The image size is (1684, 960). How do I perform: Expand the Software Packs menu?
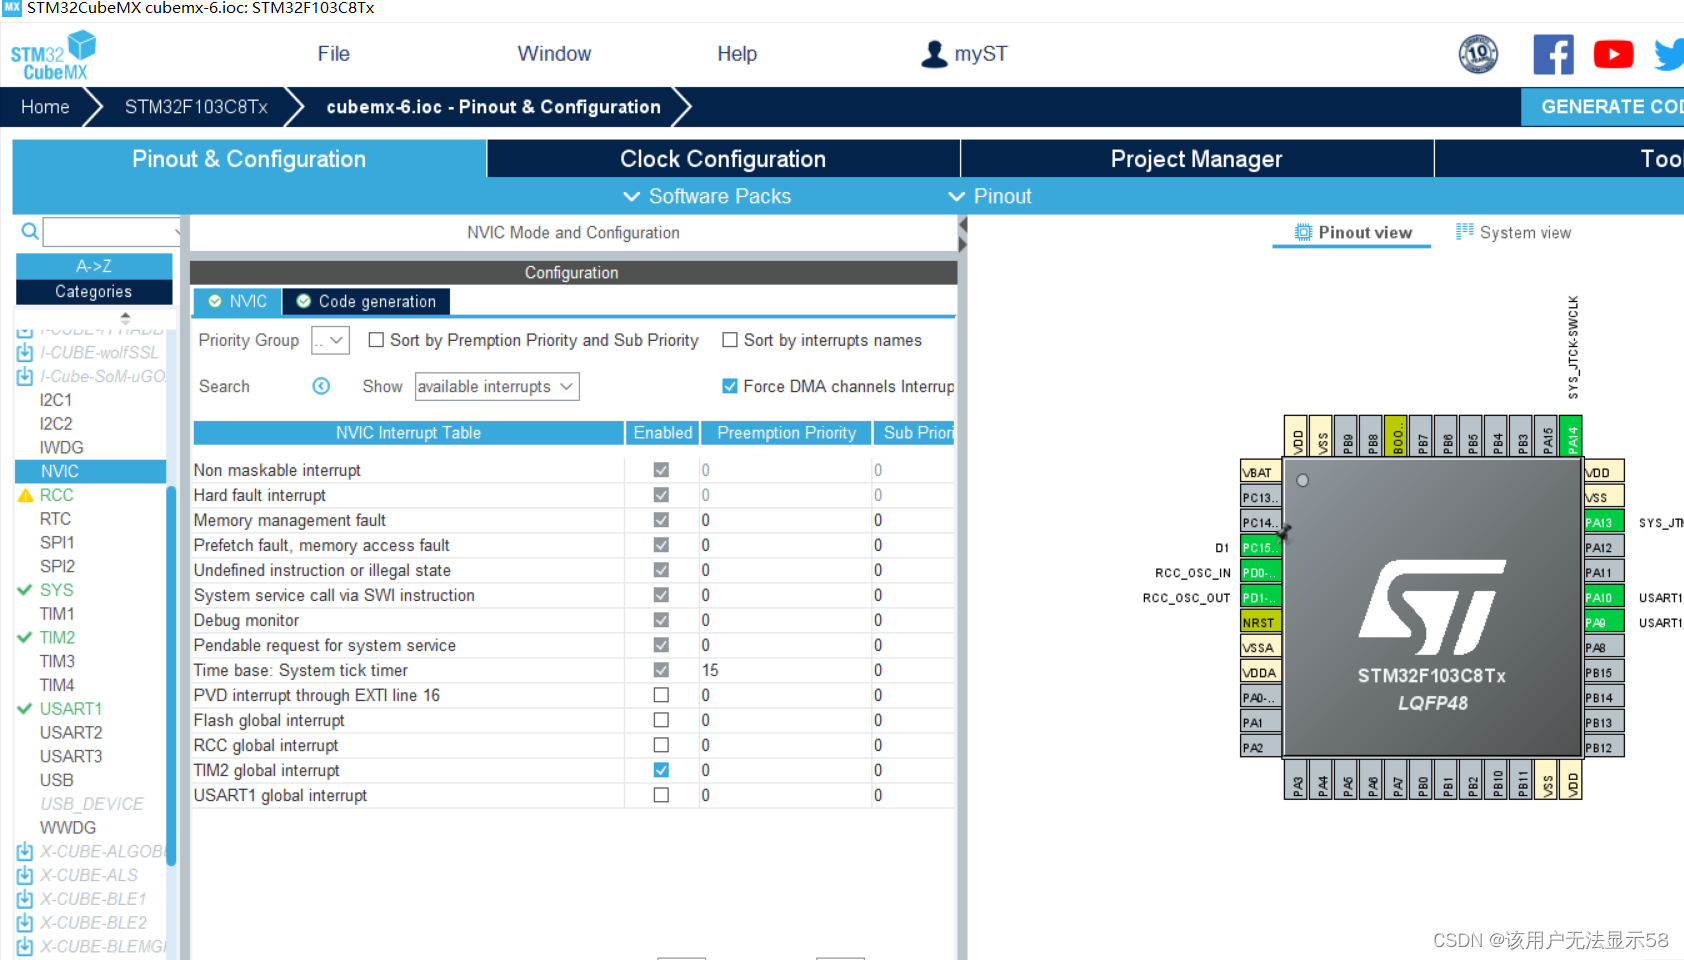tap(707, 196)
